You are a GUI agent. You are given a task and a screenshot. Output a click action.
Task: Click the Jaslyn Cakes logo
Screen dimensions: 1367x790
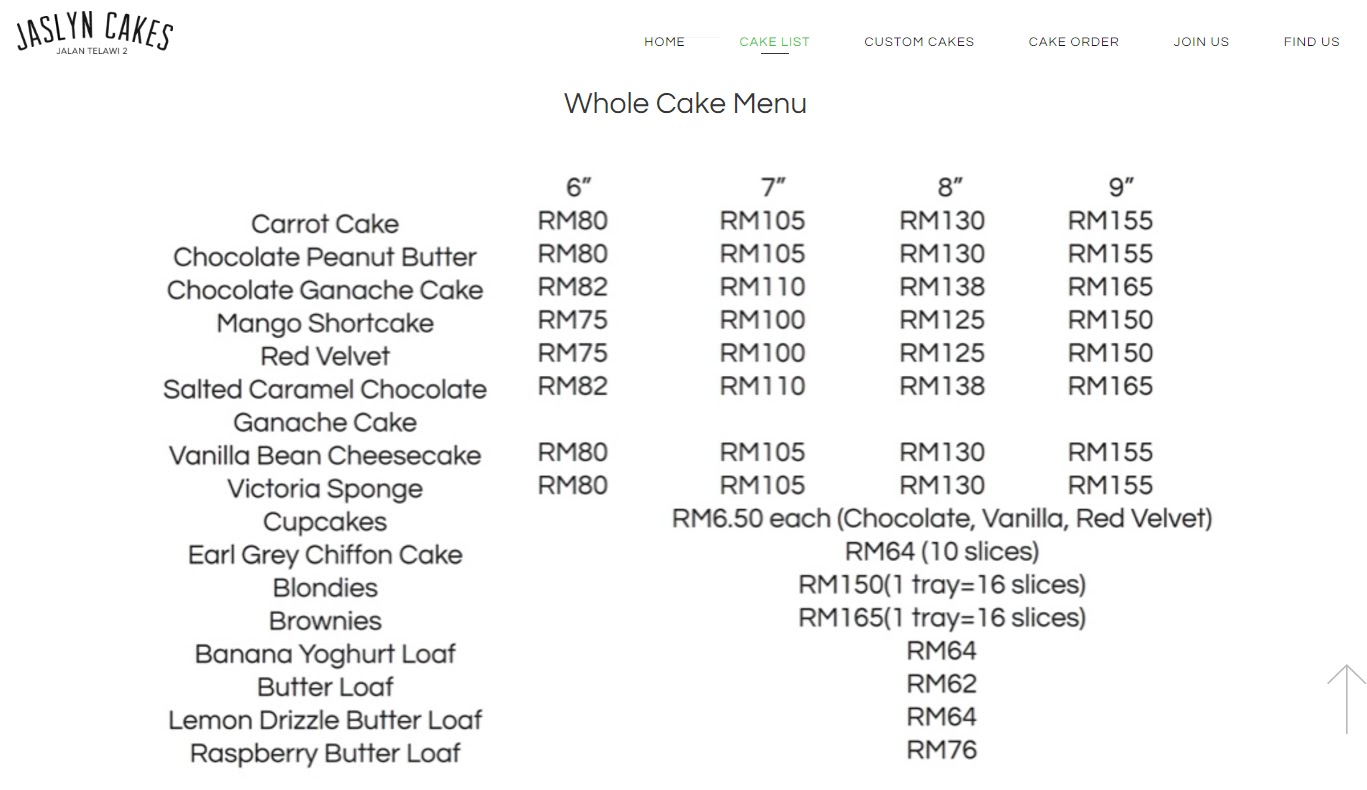point(95,35)
